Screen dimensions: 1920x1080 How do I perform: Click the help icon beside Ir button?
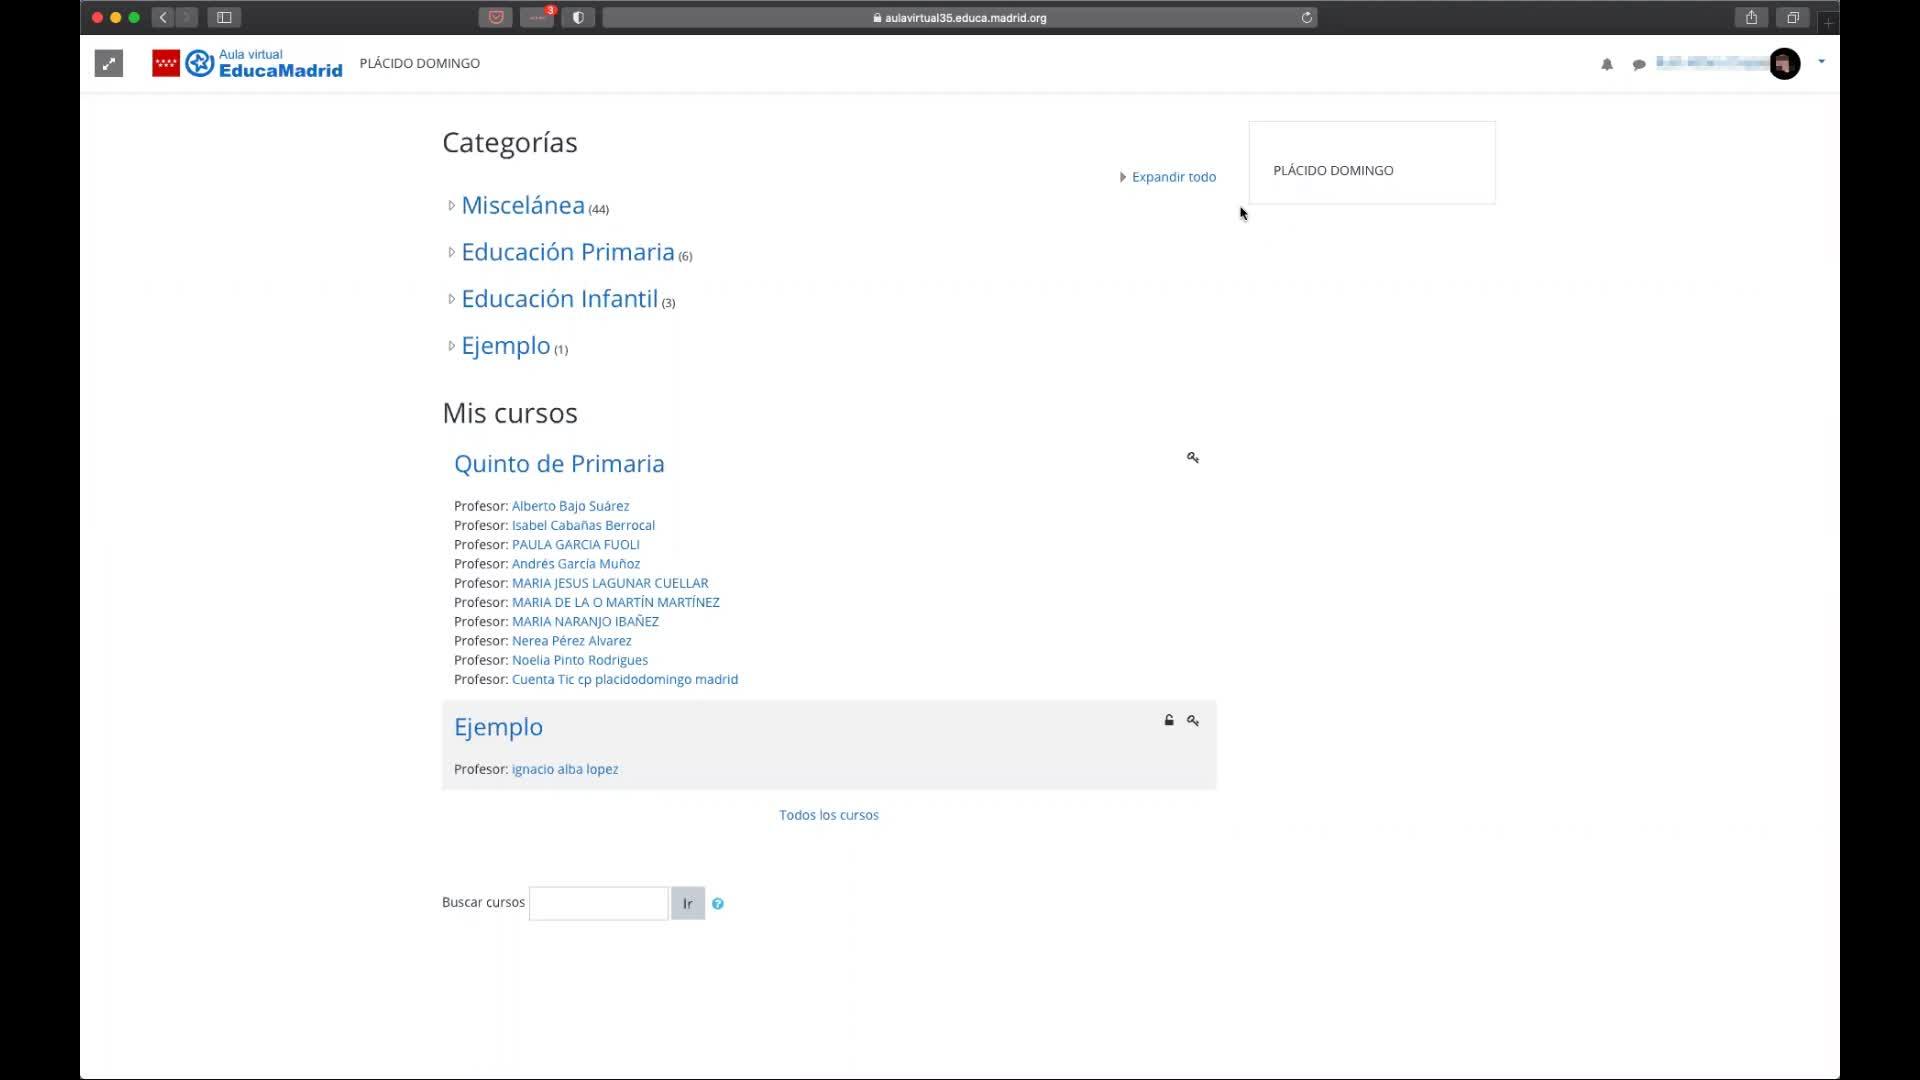click(x=717, y=904)
